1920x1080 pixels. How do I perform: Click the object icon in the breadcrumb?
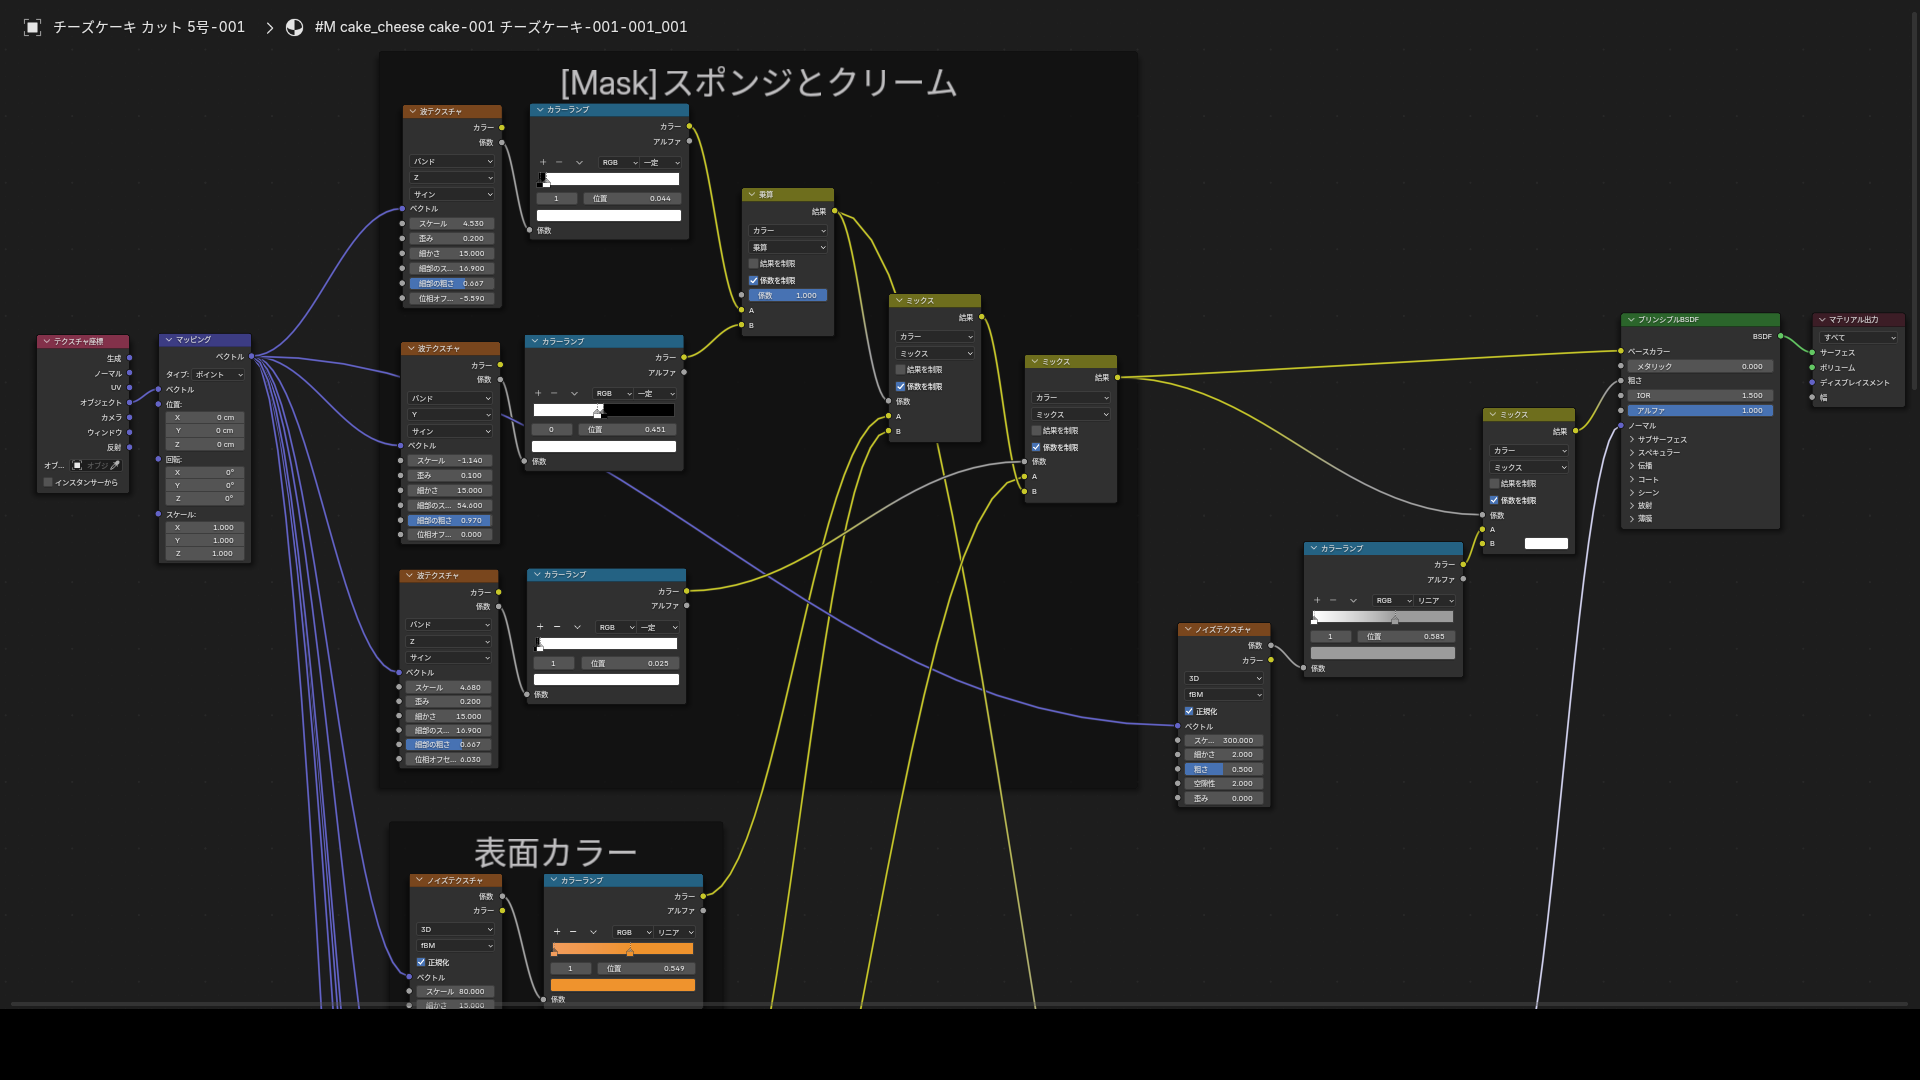click(x=32, y=27)
